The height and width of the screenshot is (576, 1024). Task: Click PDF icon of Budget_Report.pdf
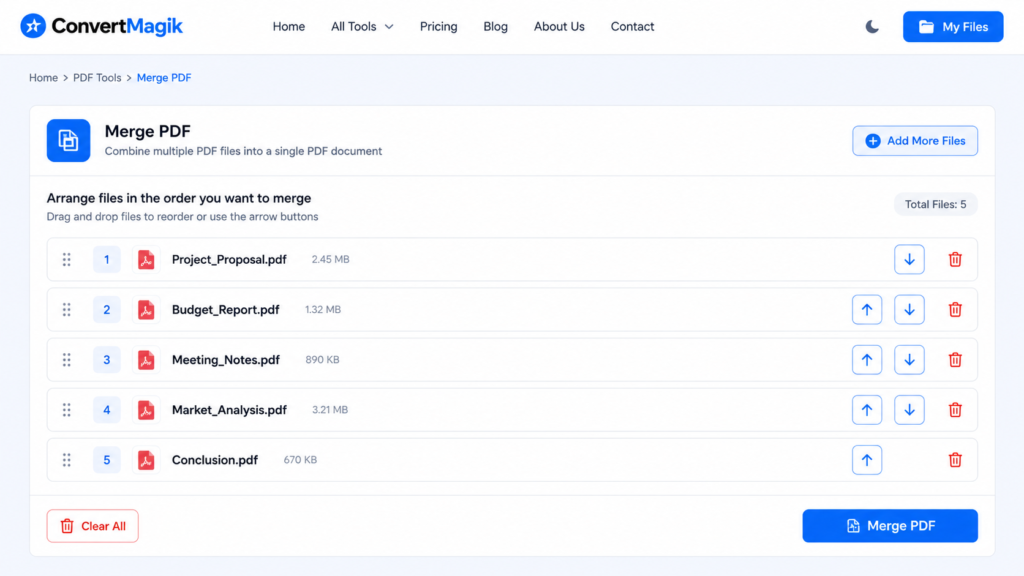click(146, 310)
